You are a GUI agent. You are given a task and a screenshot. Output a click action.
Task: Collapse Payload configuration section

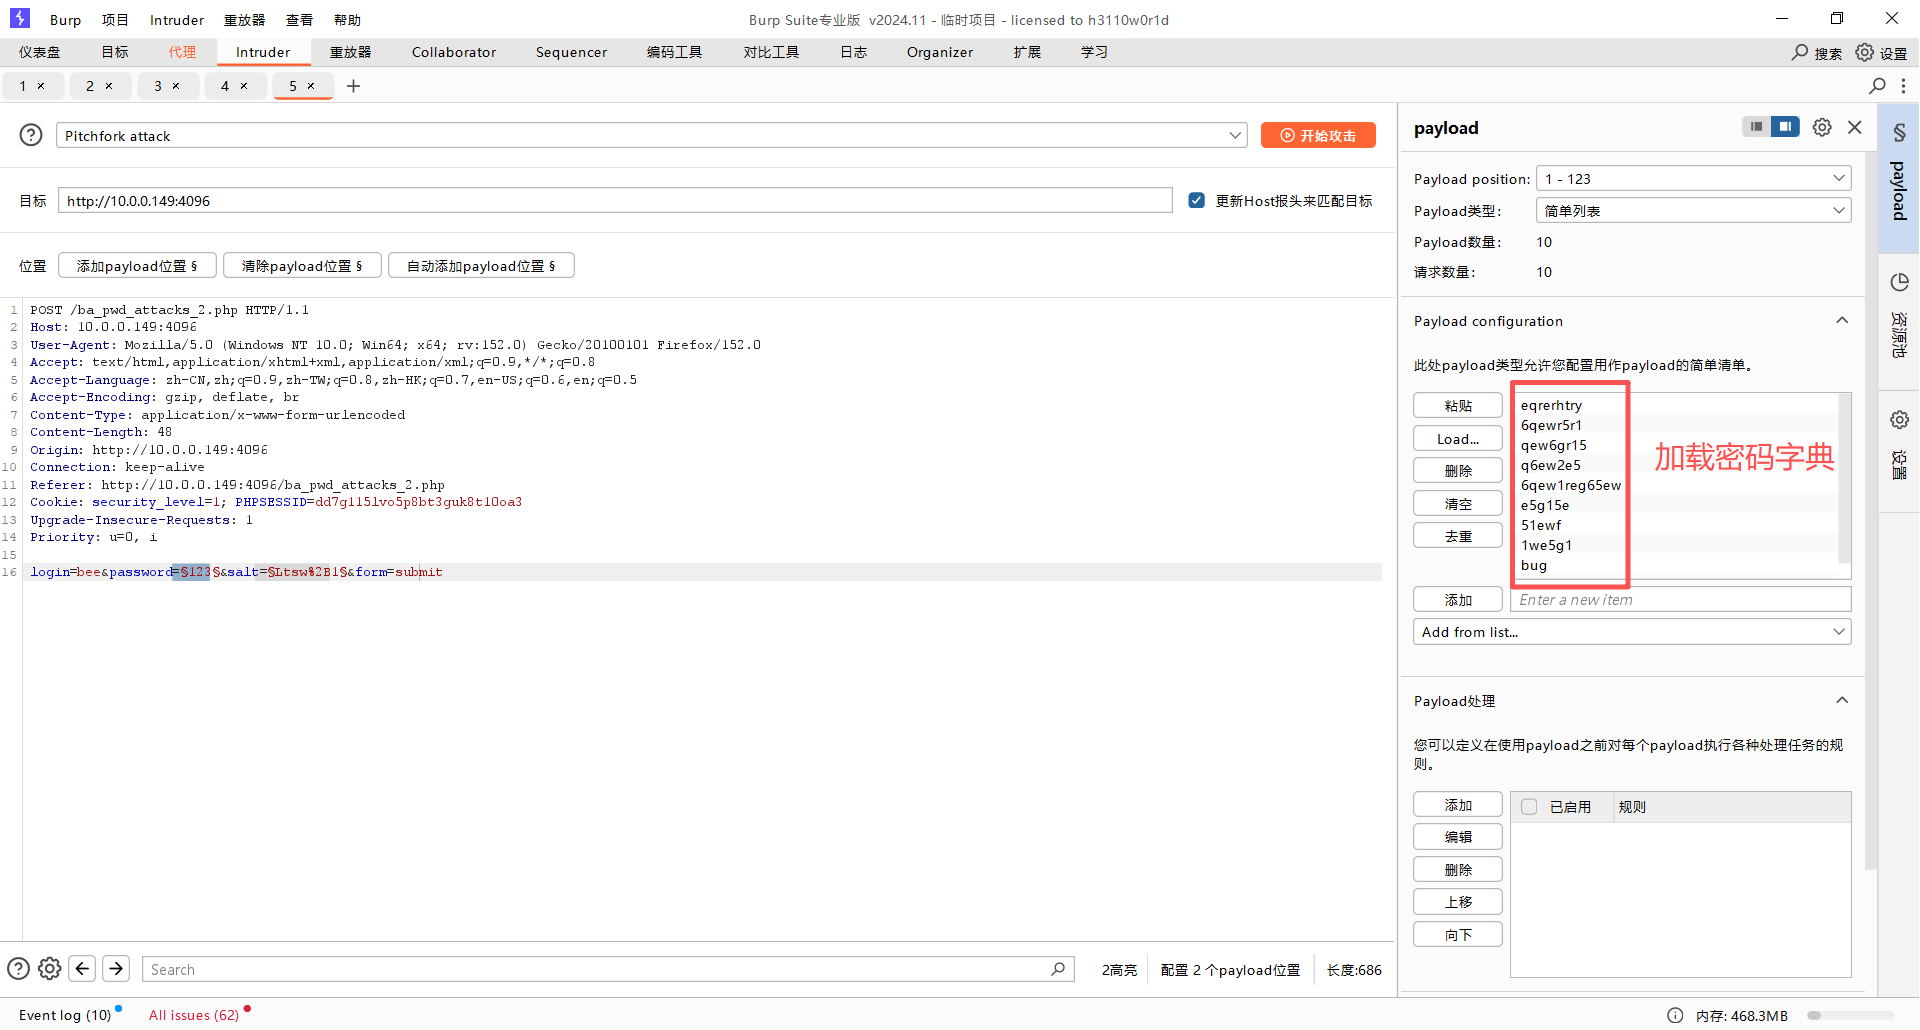coord(1842,320)
